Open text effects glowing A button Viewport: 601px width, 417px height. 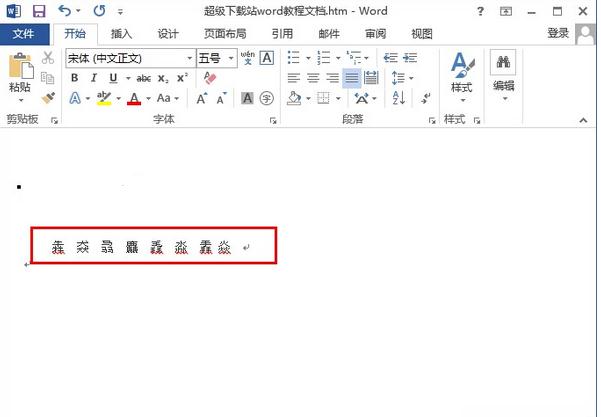[75, 99]
